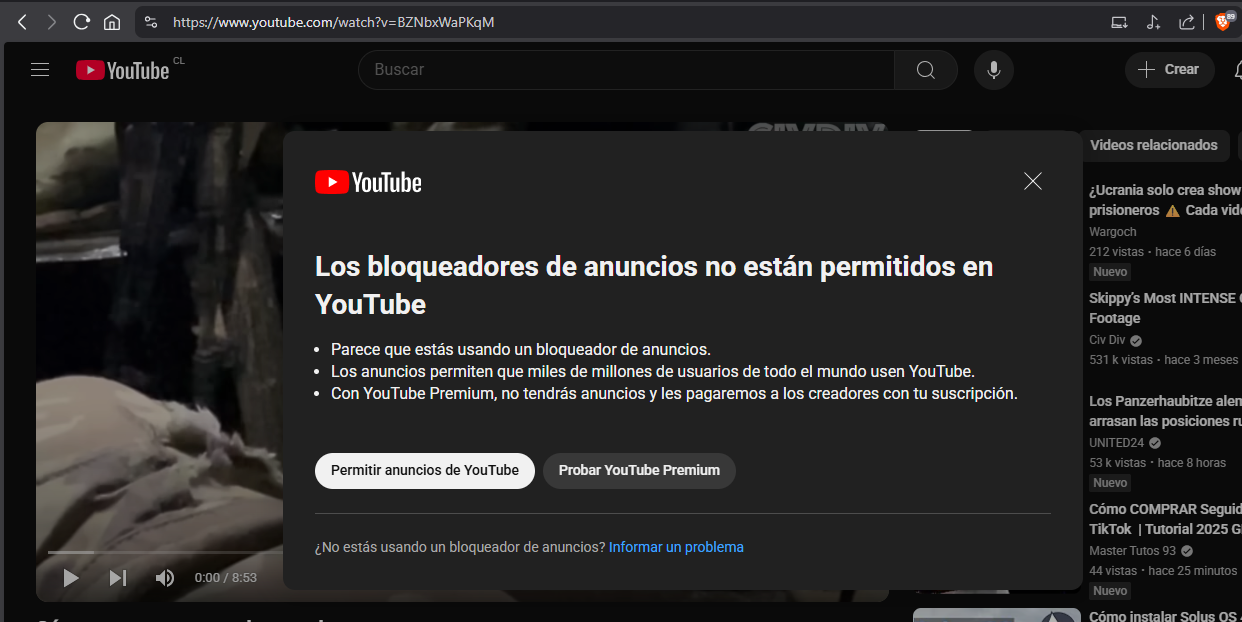
Task: Open the notifications bell
Action: pos(1239,70)
